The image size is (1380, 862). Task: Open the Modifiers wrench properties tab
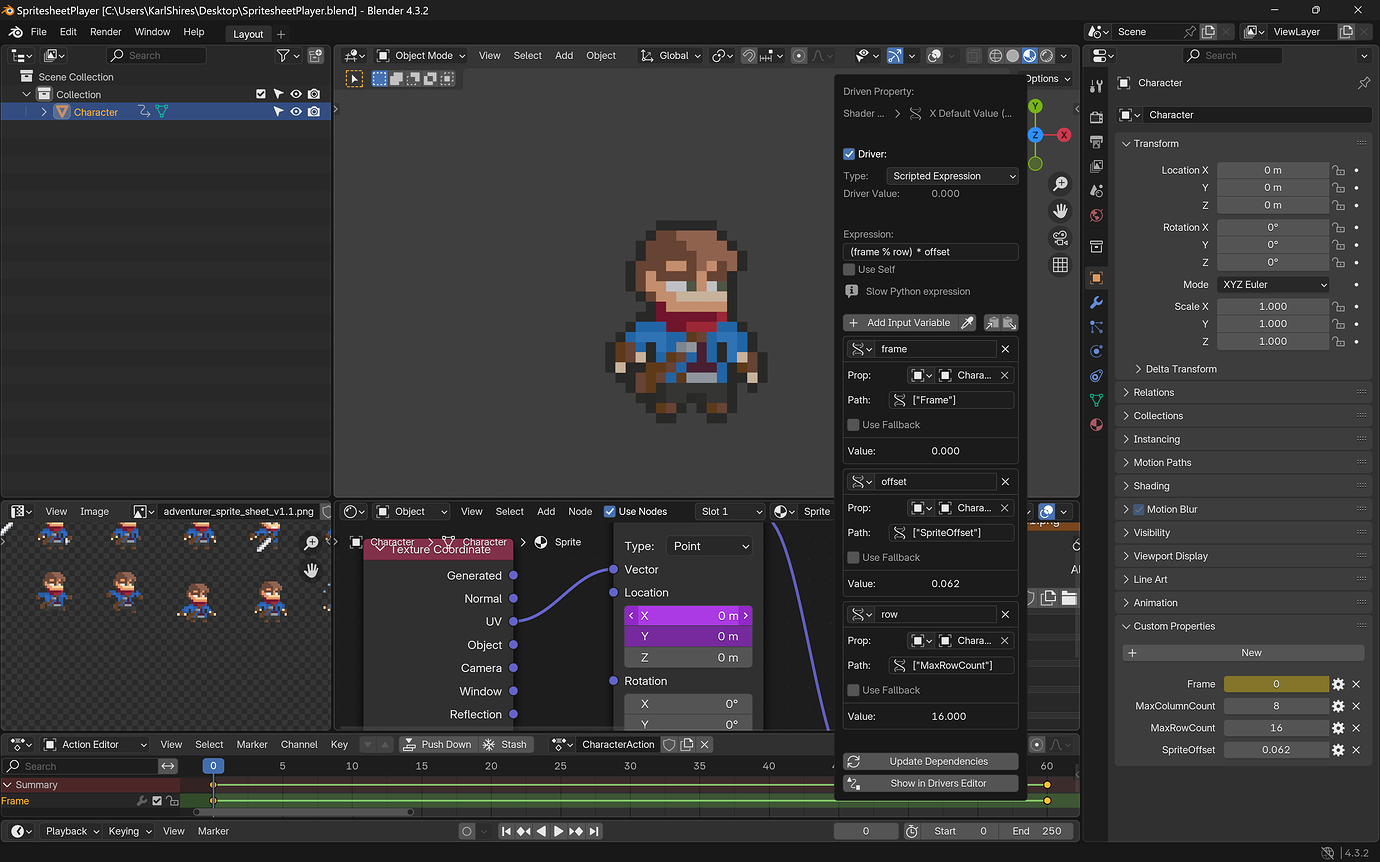pos(1096,302)
